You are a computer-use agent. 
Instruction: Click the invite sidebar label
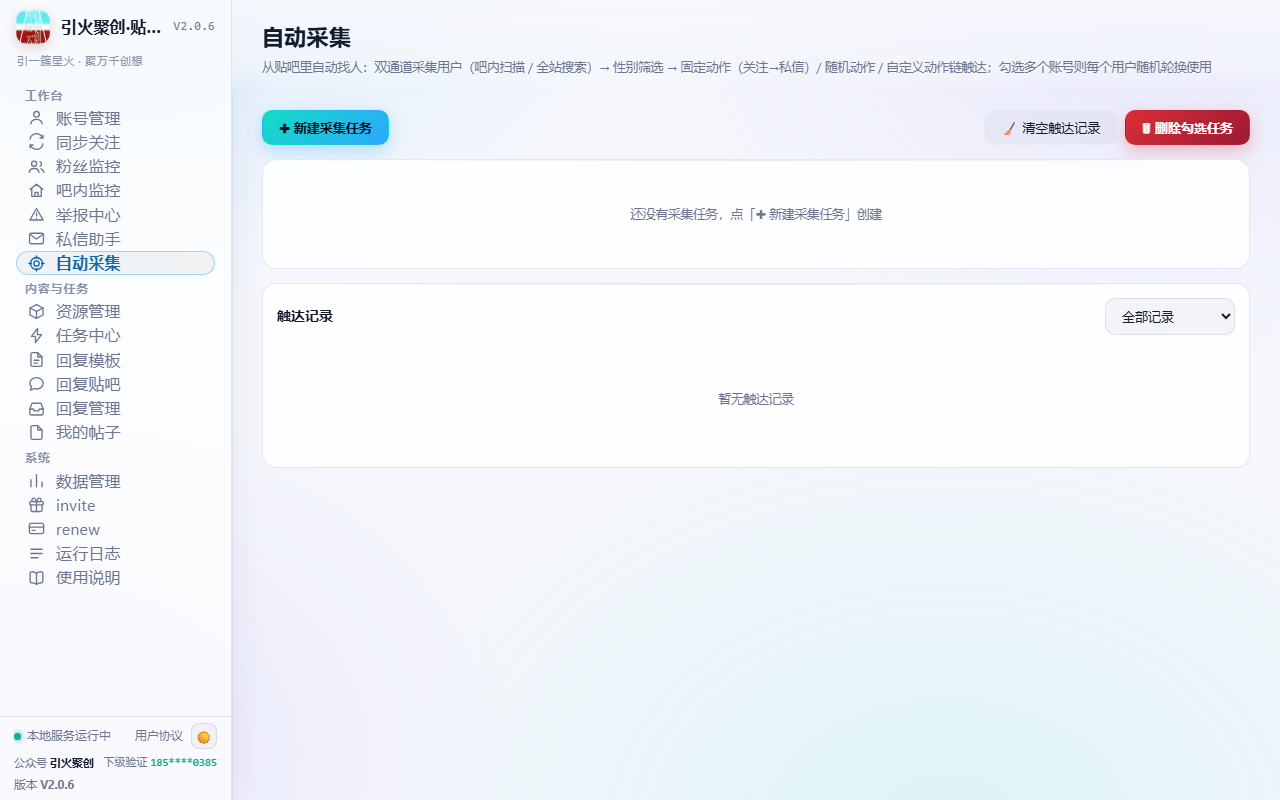click(76, 505)
